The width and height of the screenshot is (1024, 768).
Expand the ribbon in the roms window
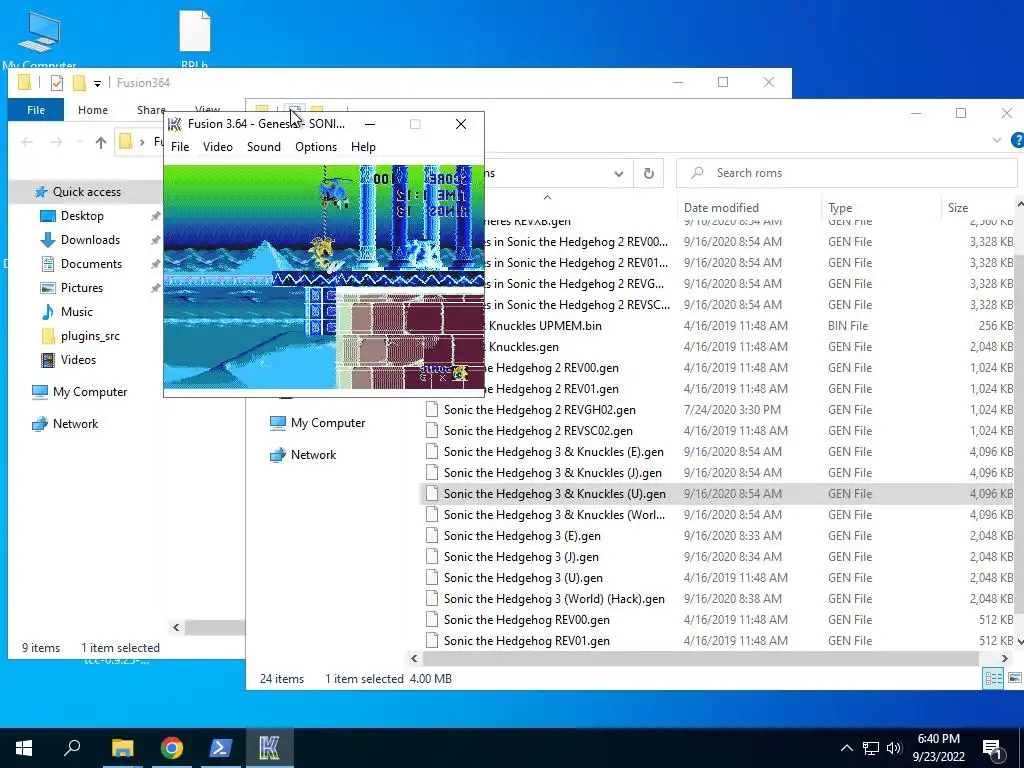[997, 140]
